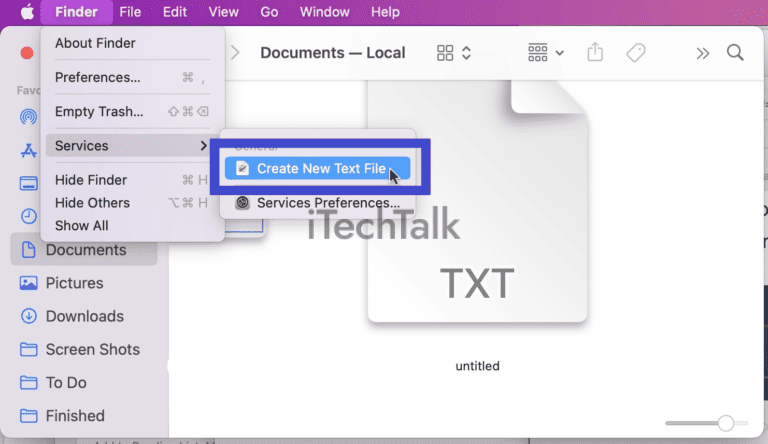The height and width of the screenshot is (444, 768).
Task: Click the group-by grid icon
Action: [538, 52]
